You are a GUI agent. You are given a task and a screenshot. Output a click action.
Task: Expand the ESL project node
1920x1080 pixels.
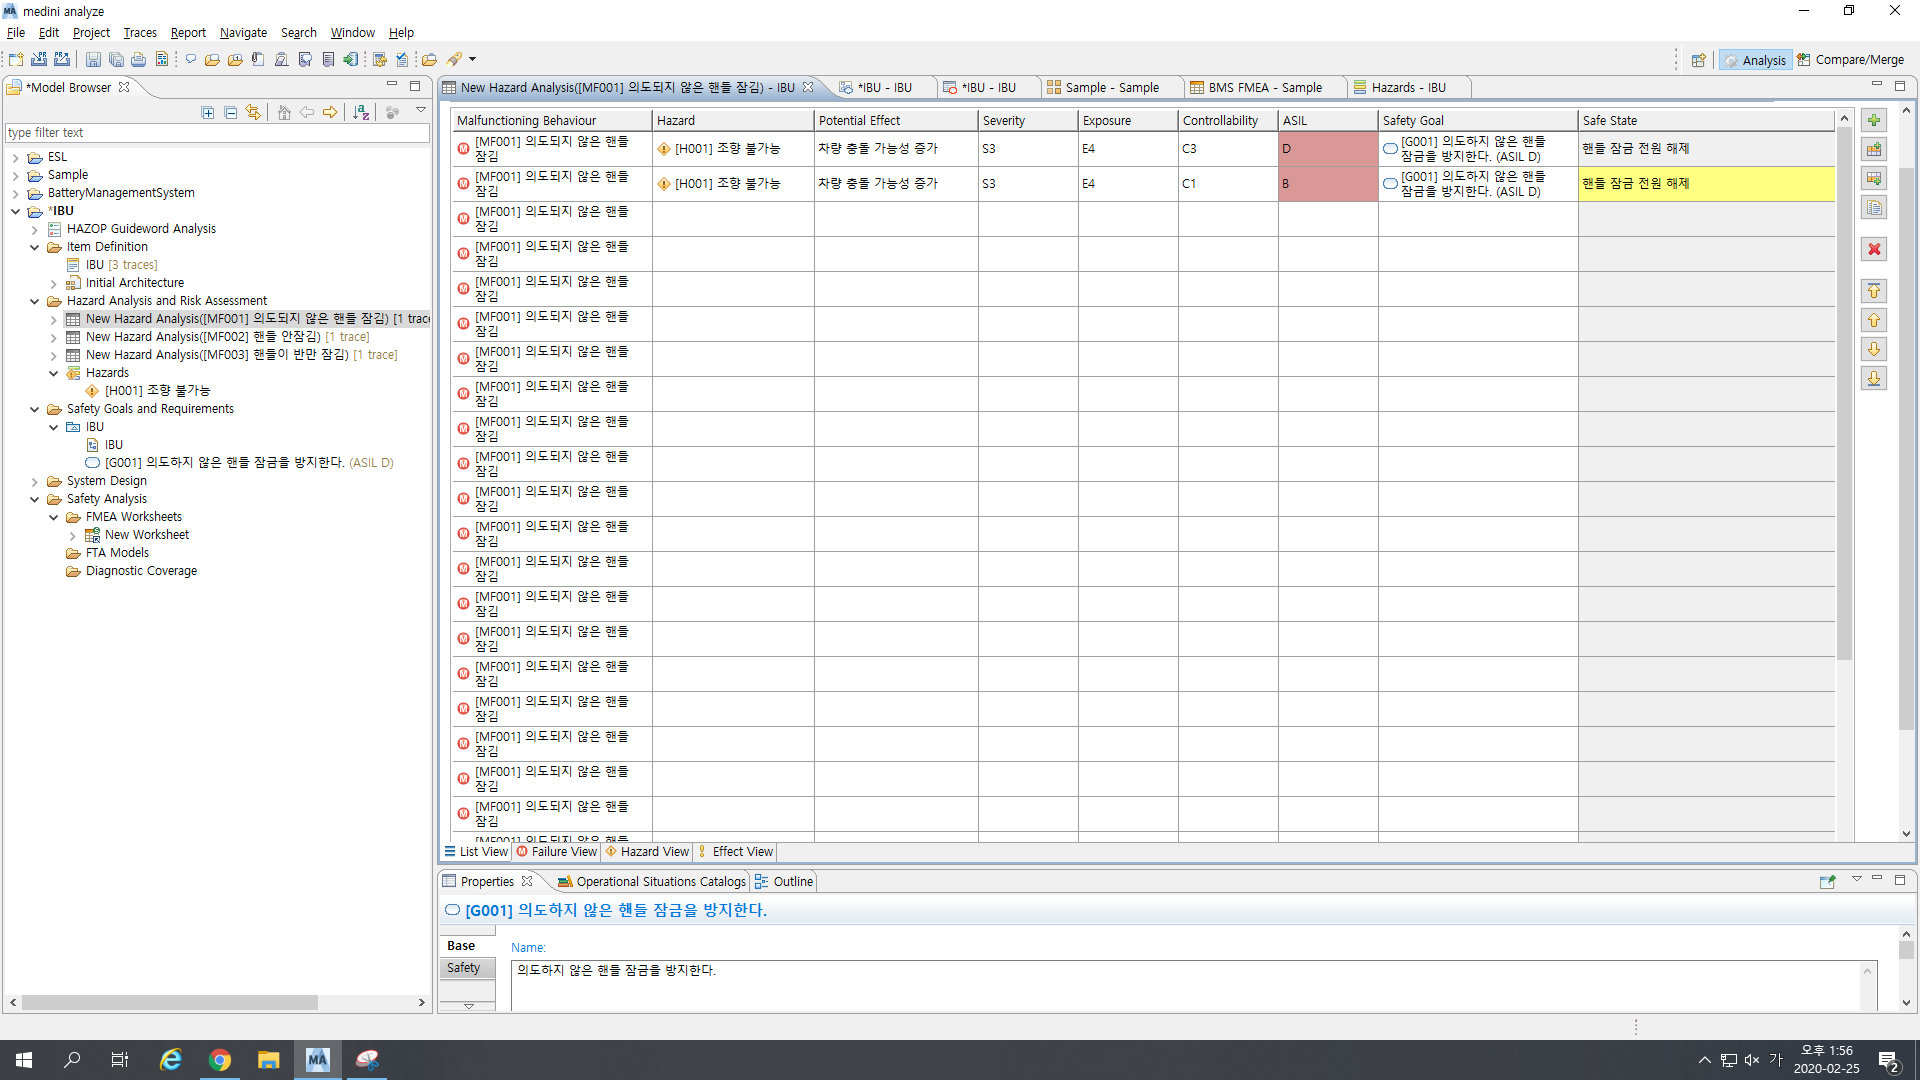click(15, 157)
